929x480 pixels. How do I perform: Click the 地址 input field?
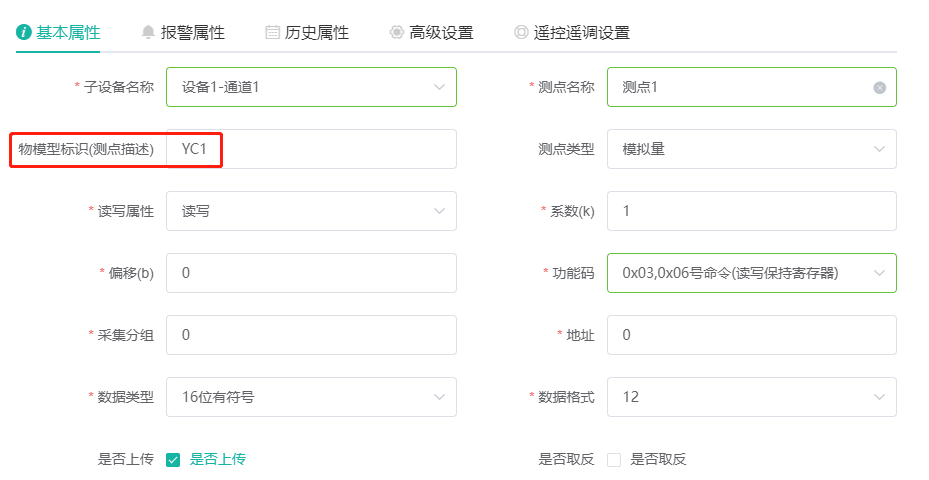point(751,335)
